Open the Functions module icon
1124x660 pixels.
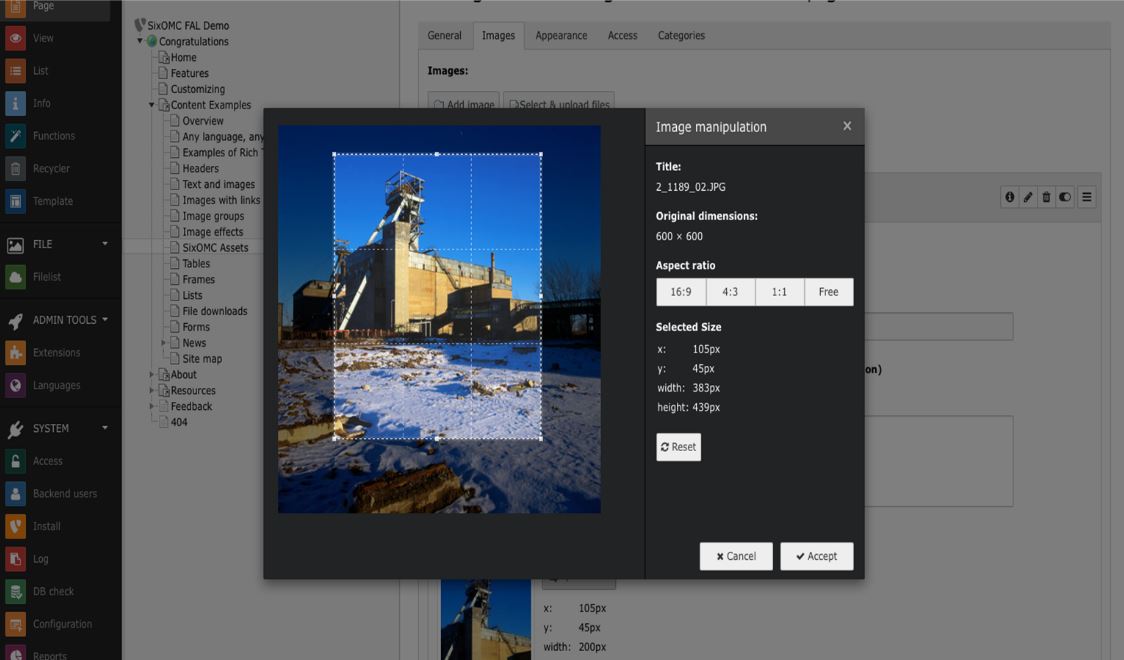(15, 136)
